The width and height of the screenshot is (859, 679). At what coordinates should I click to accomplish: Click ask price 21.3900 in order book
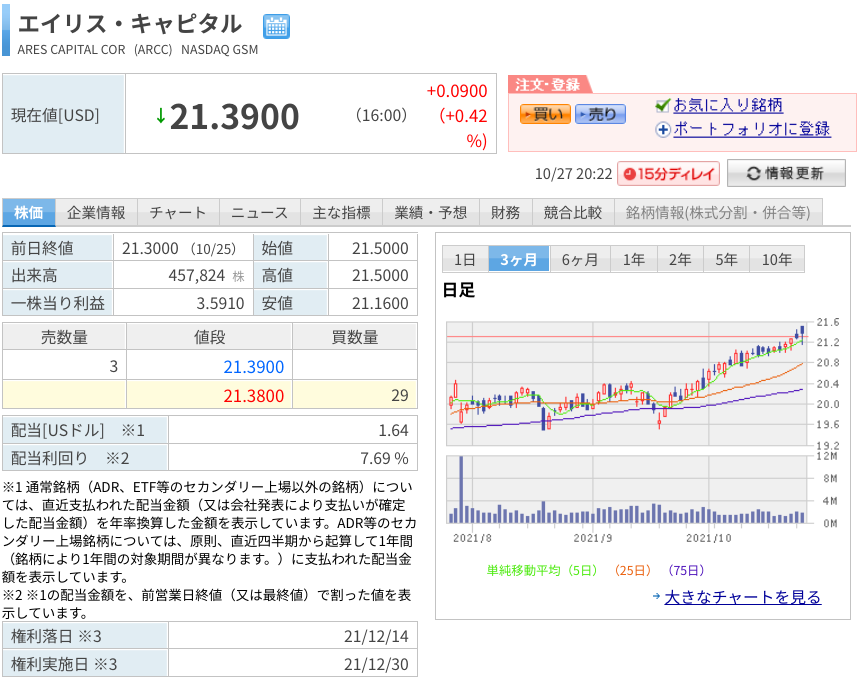(x=253, y=367)
